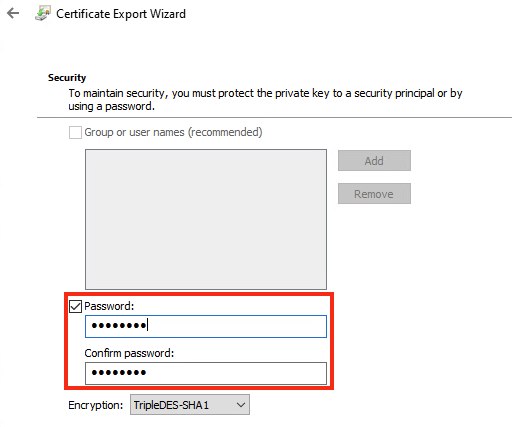529x427 pixels.
Task: Click the Remove button
Action: (374, 194)
